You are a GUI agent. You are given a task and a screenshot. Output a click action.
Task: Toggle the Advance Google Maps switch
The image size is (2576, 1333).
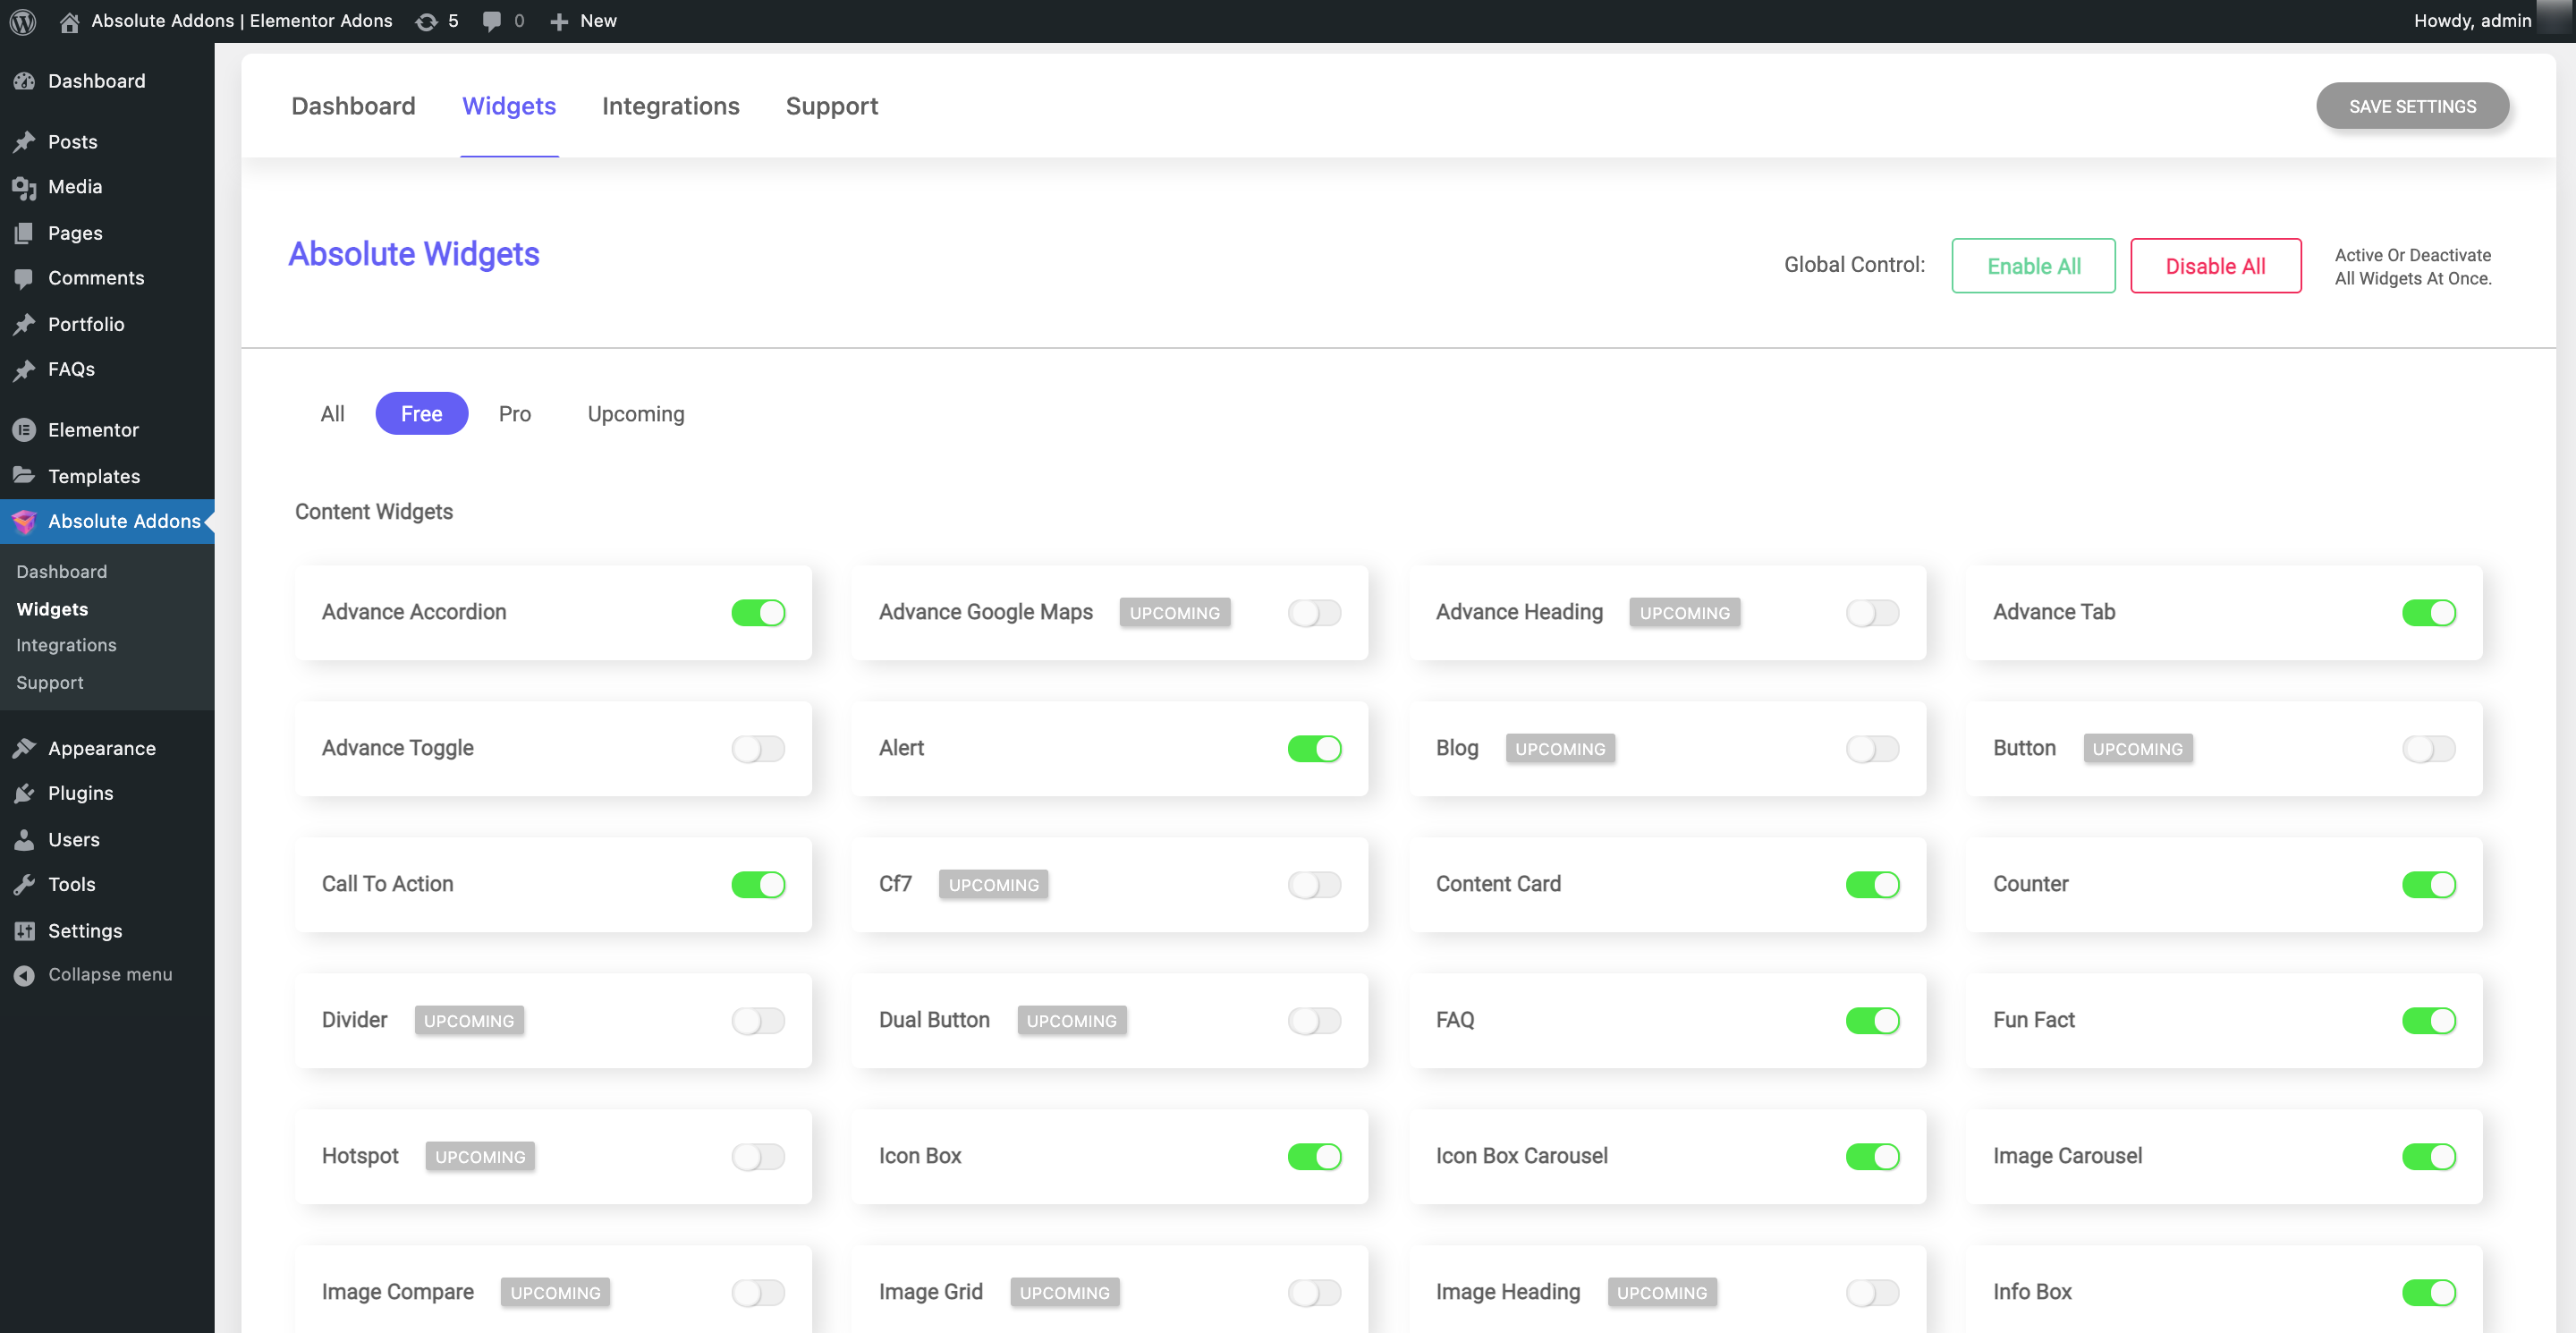tap(1314, 612)
